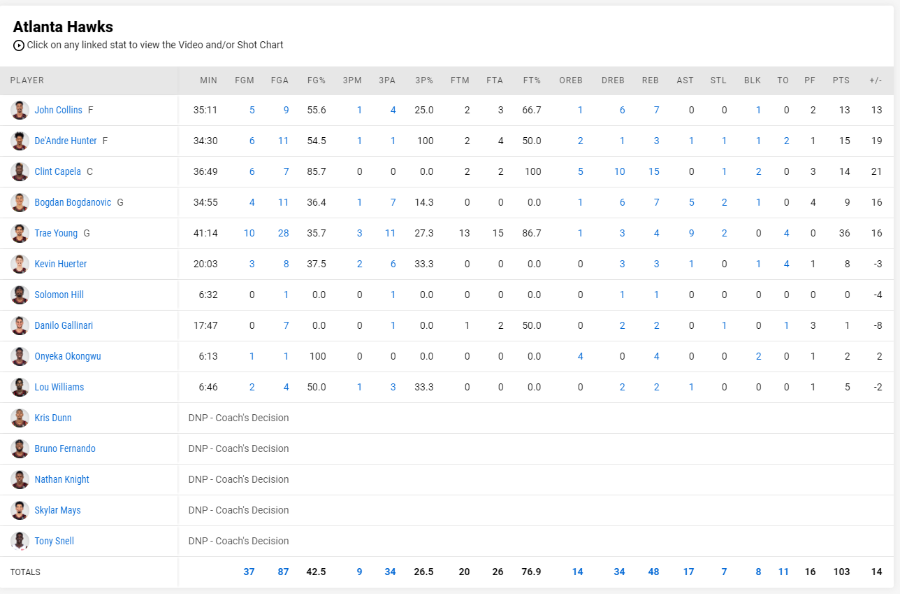The width and height of the screenshot is (900, 594).
Task: Open Bogdan Bogdanovic player link
Action: (x=73, y=203)
